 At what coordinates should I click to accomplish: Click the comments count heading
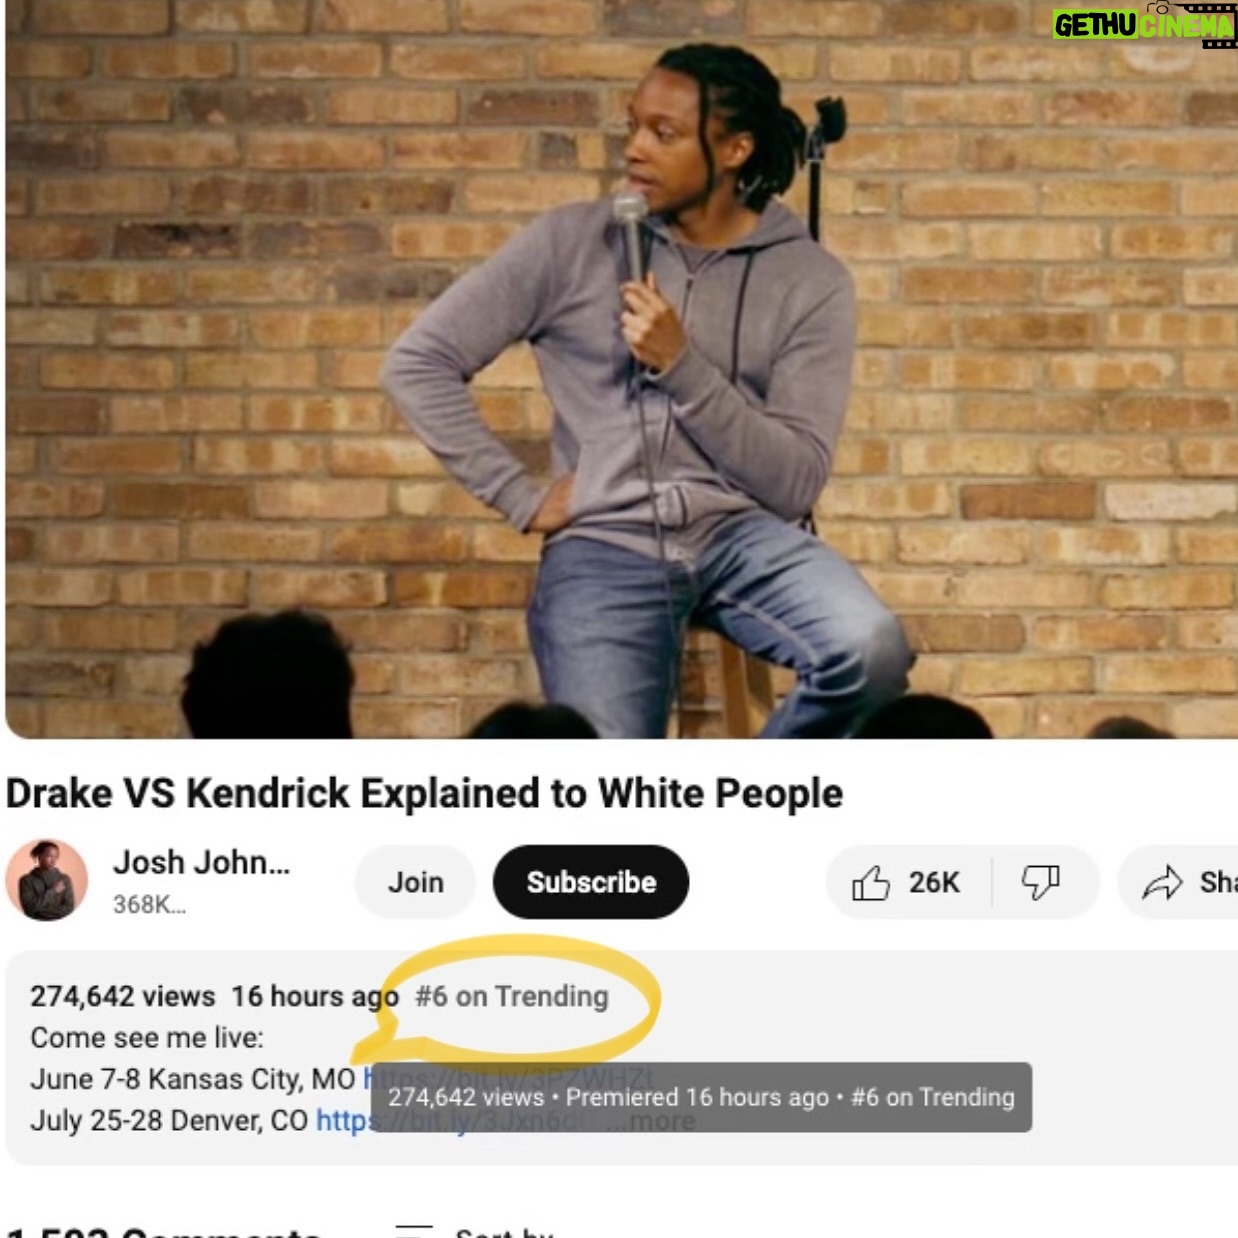click(x=164, y=1231)
